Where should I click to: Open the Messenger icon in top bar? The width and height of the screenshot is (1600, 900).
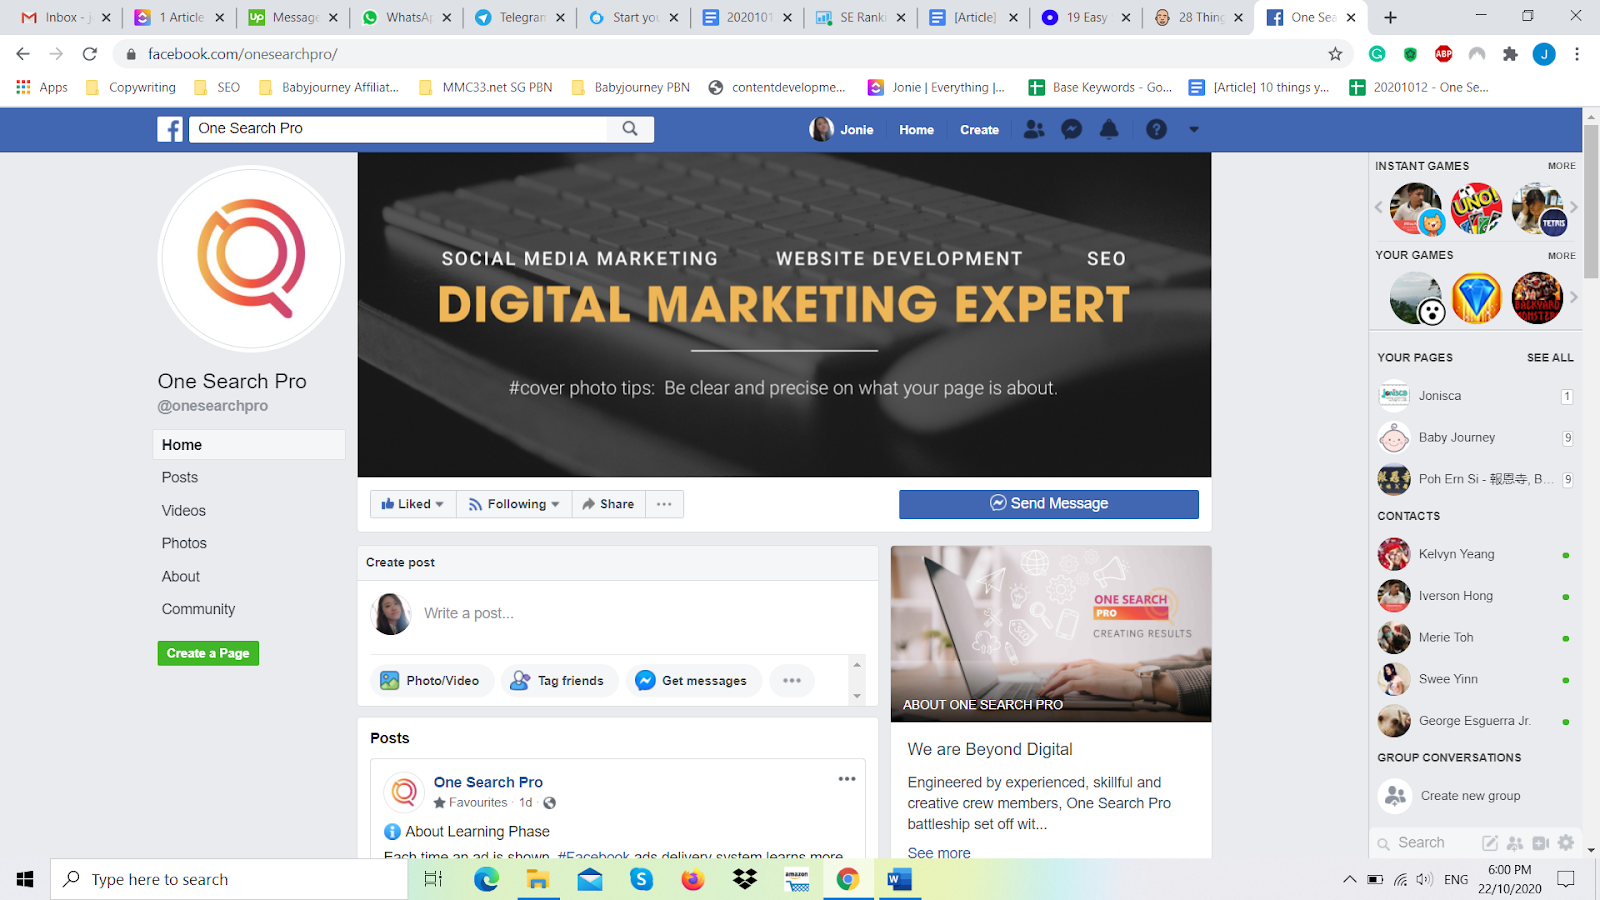point(1071,129)
